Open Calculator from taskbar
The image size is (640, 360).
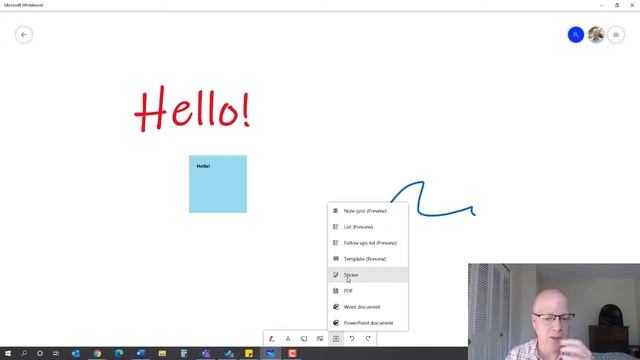pyautogui.click(x=184, y=353)
